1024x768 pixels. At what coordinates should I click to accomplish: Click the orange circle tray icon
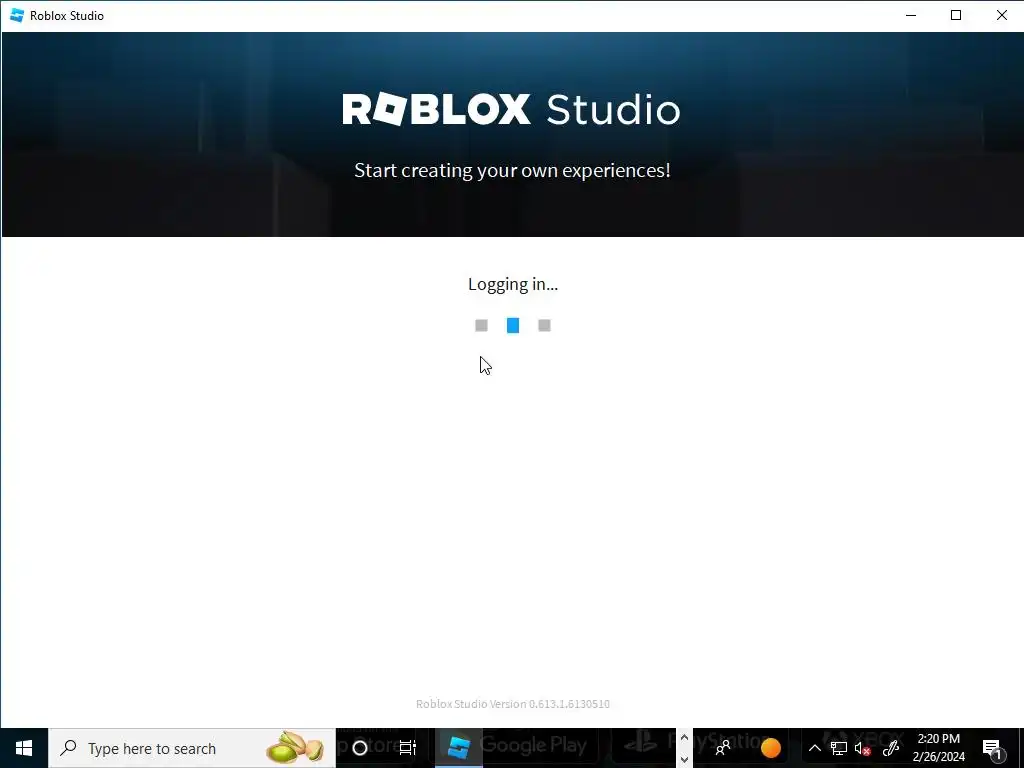pos(771,748)
